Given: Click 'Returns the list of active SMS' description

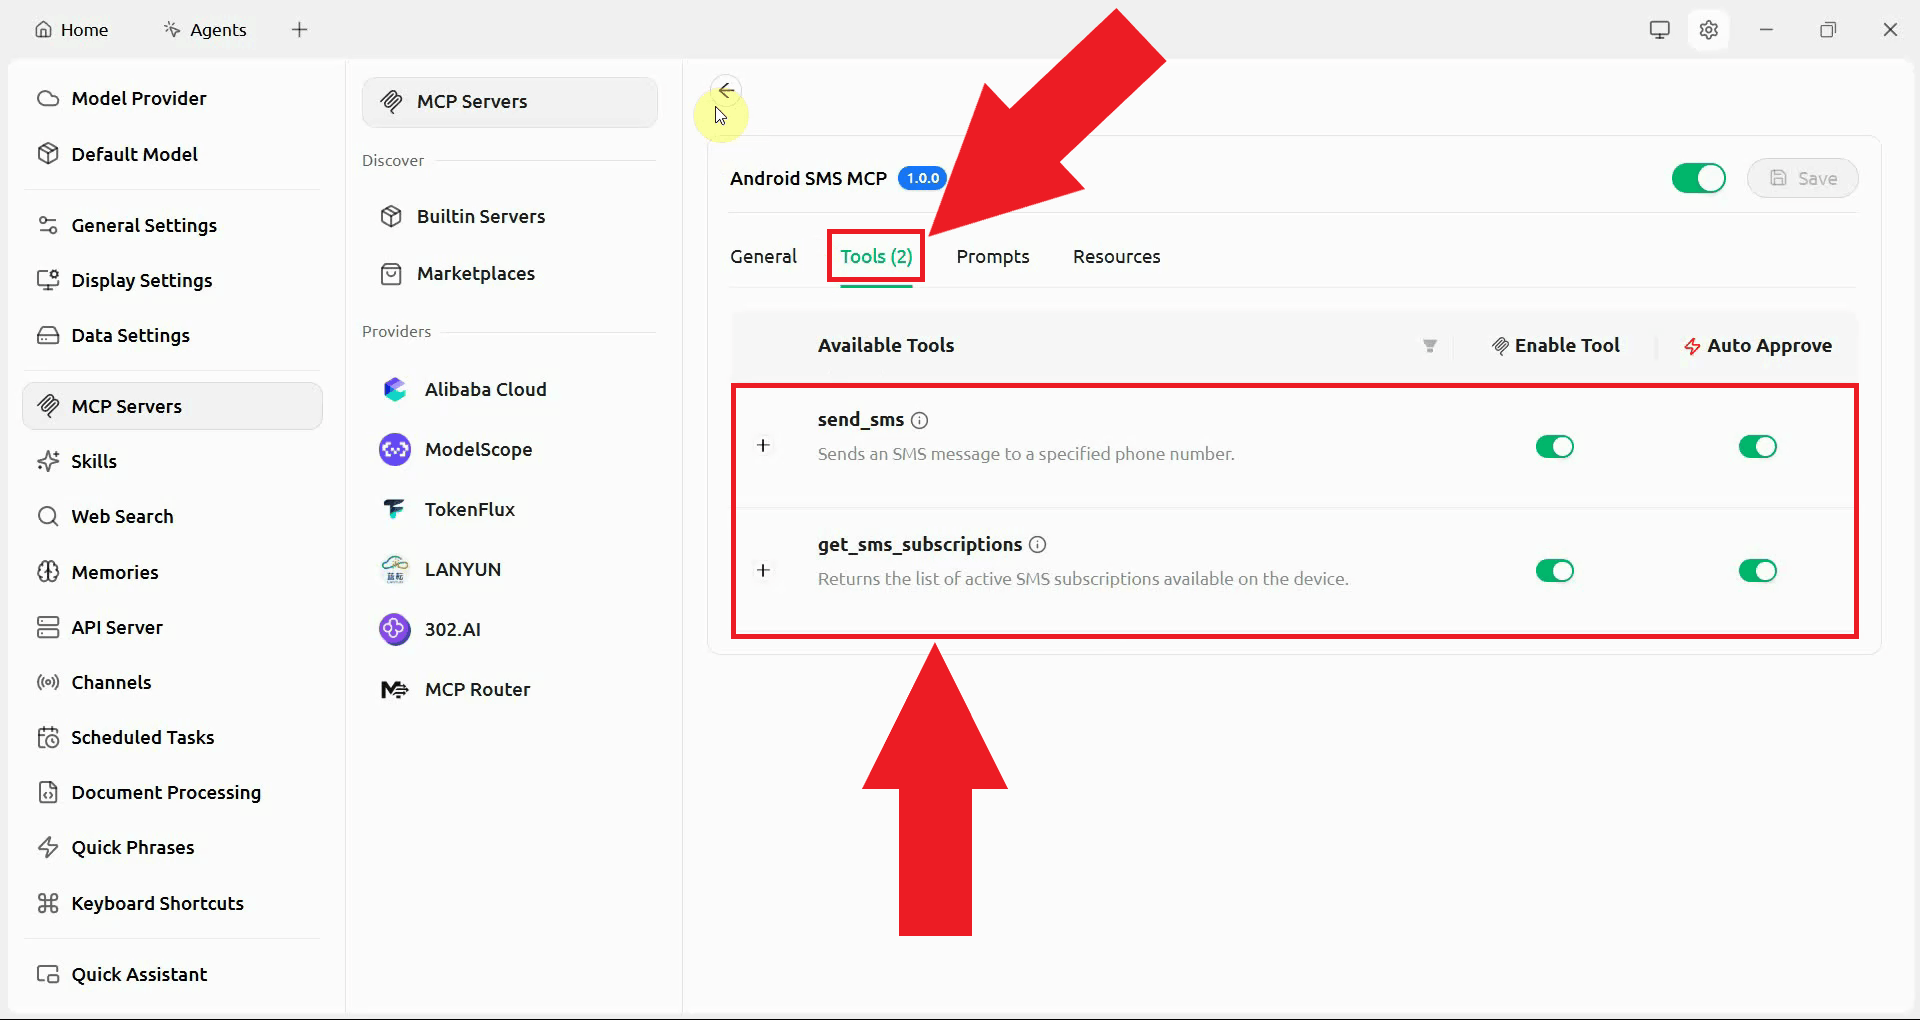Looking at the screenshot, I should (x=1083, y=578).
